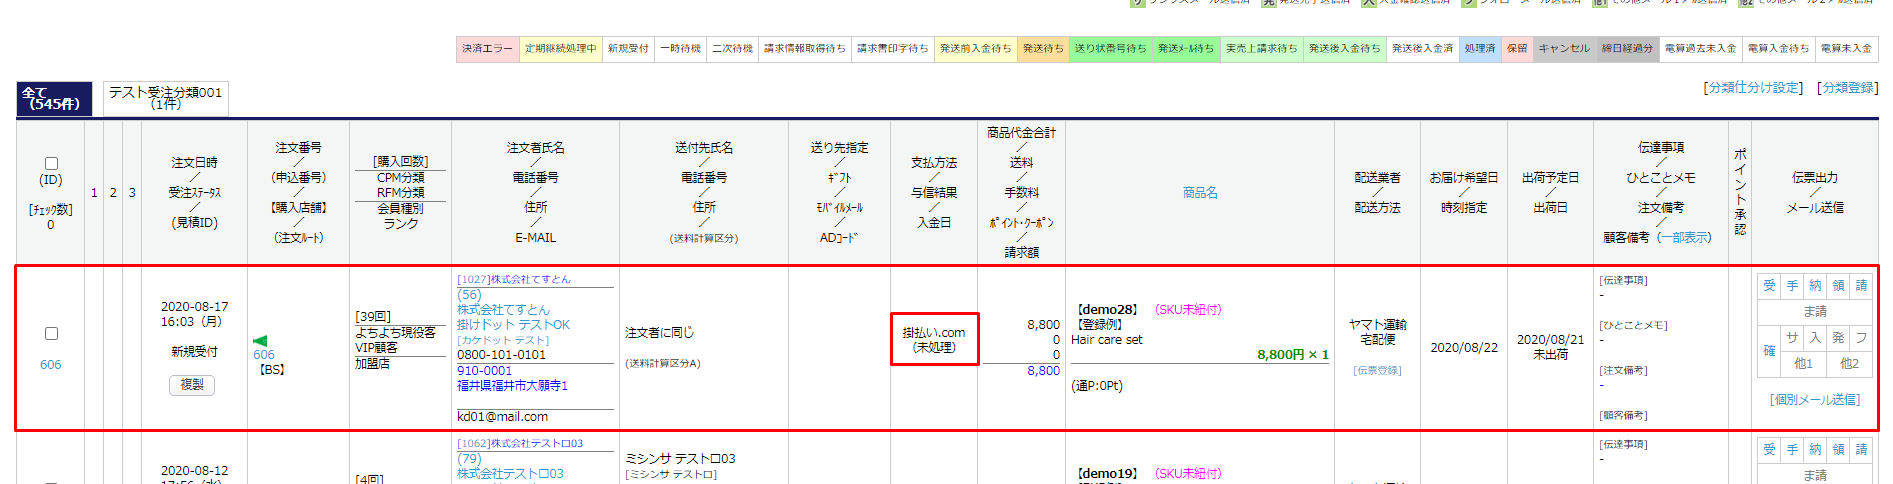
Task: Tick the checkbox for order ID 606
Action: [x=51, y=334]
